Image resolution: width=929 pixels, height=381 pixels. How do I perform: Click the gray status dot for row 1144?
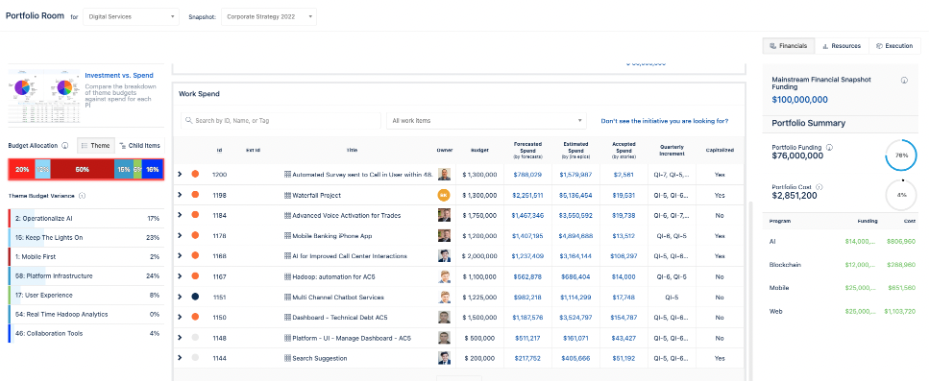[x=195, y=358]
